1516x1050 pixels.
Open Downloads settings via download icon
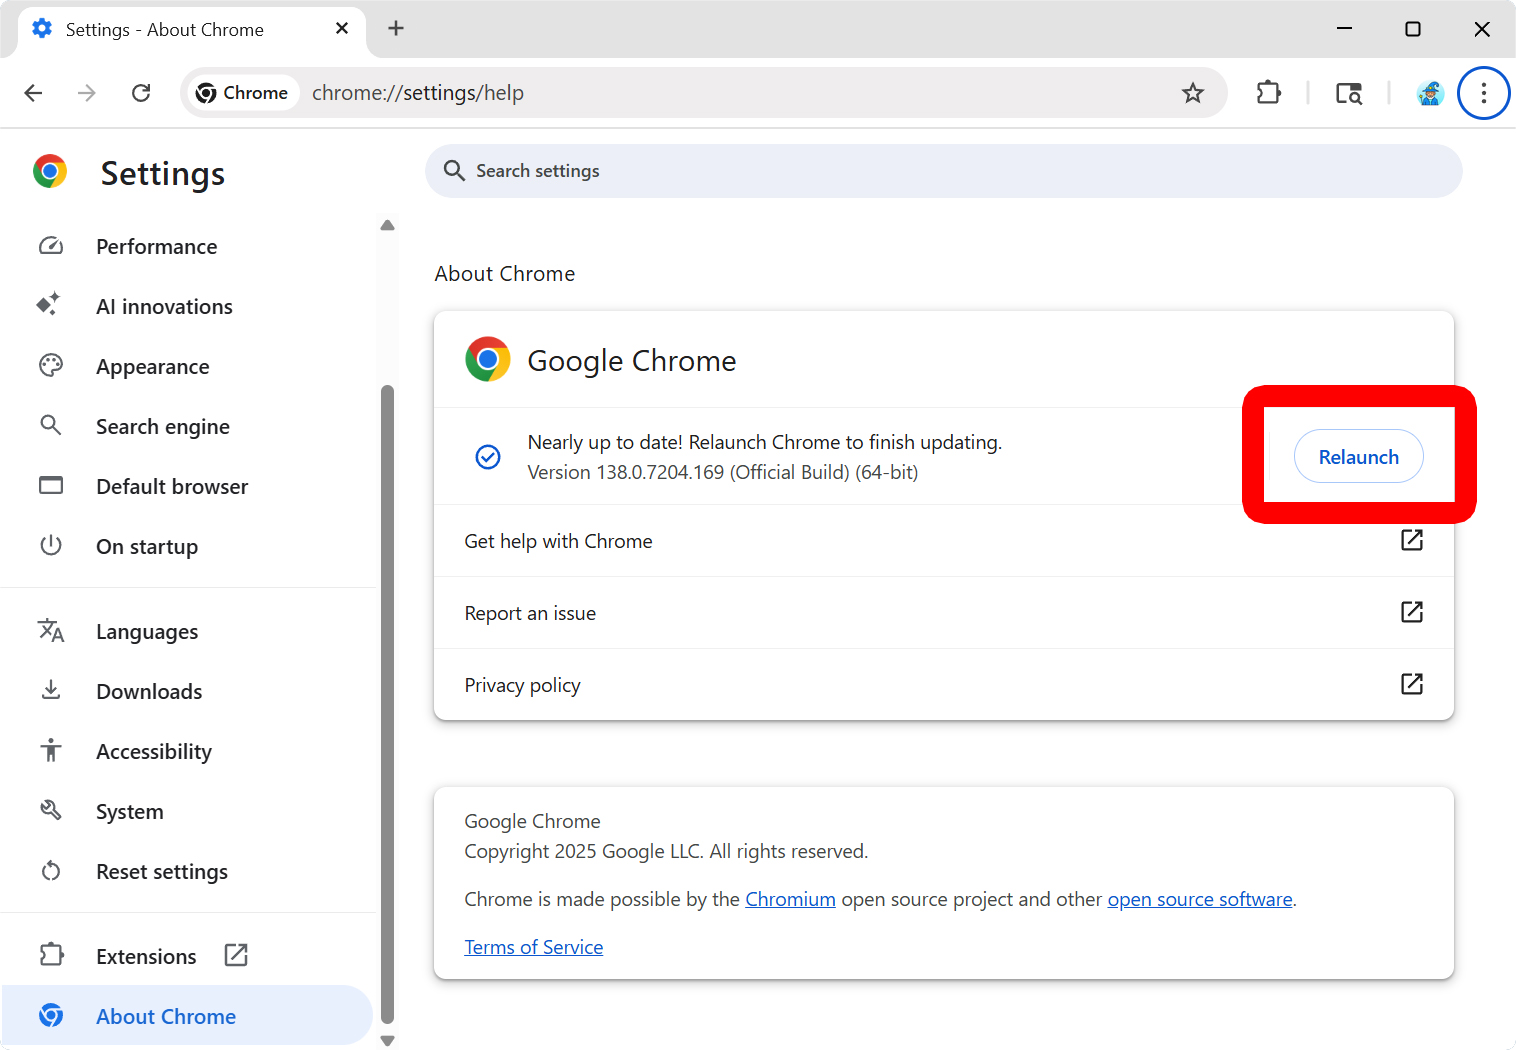51,690
